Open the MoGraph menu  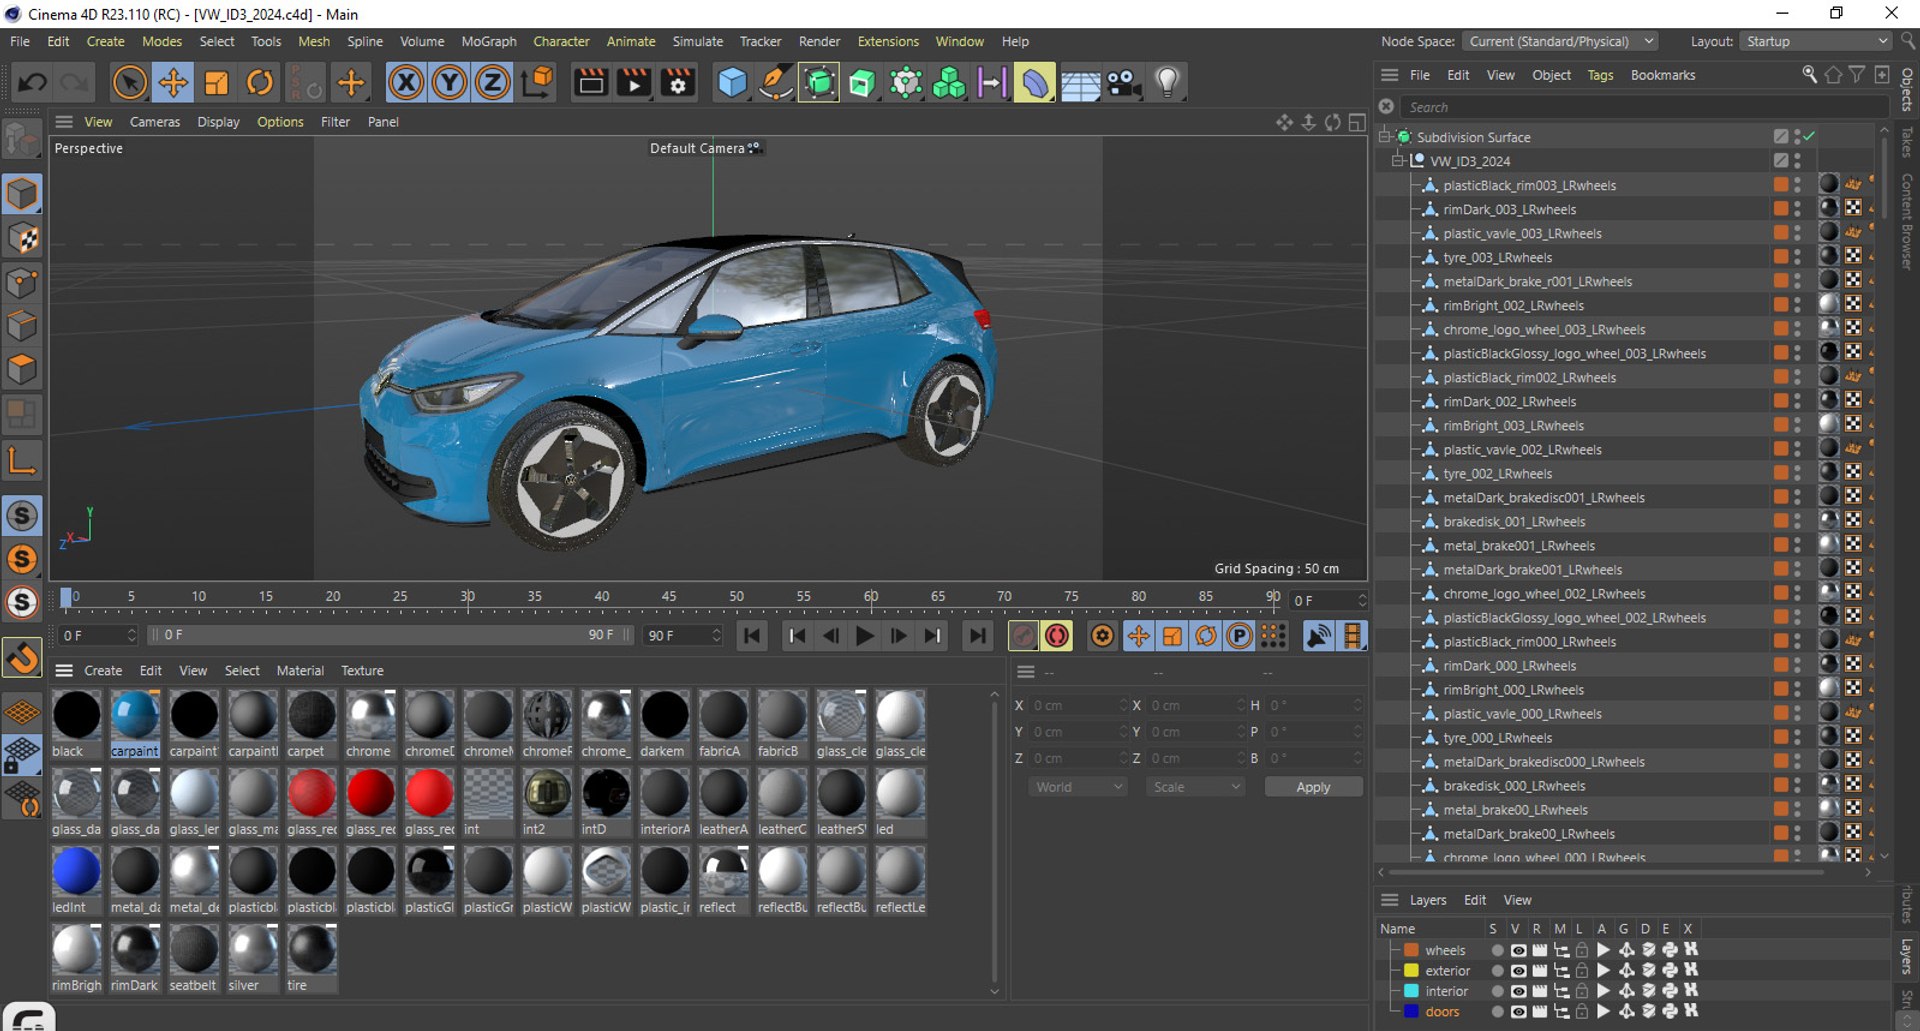pos(489,41)
